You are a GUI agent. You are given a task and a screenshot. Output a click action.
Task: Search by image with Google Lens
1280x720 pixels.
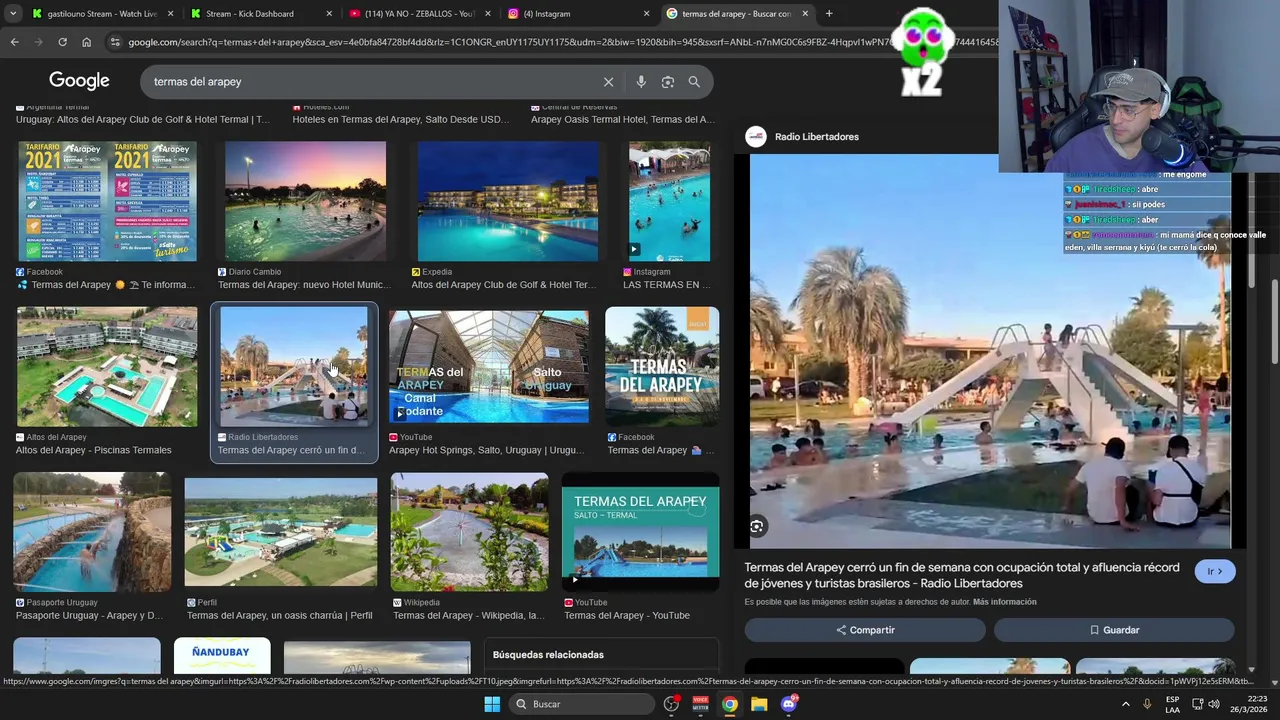point(668,82)
